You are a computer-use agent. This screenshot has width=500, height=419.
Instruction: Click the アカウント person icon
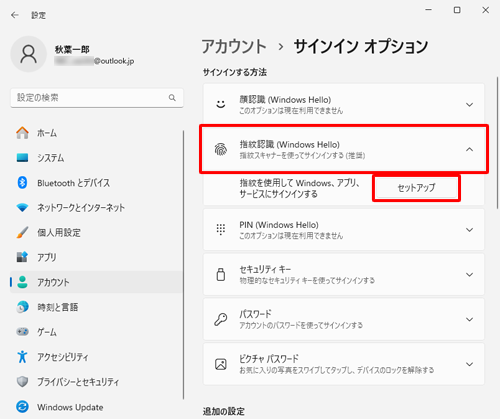click(22, 282)
